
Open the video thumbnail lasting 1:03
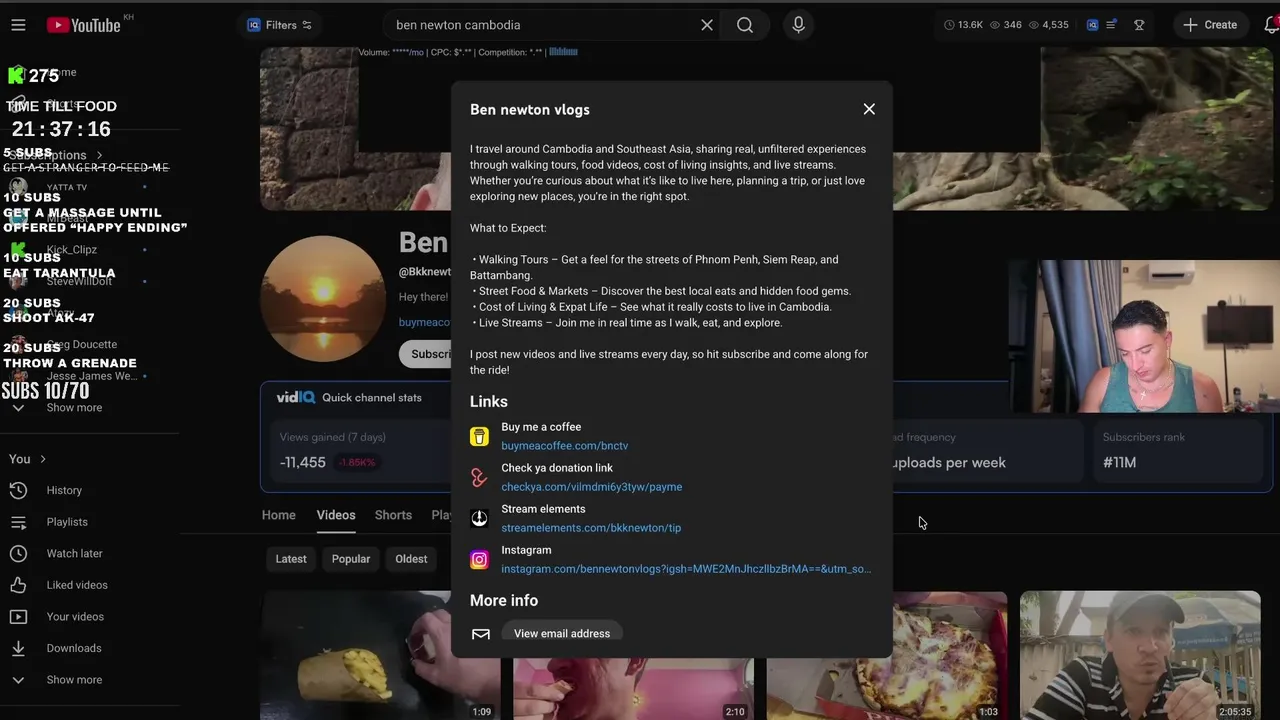887,655
